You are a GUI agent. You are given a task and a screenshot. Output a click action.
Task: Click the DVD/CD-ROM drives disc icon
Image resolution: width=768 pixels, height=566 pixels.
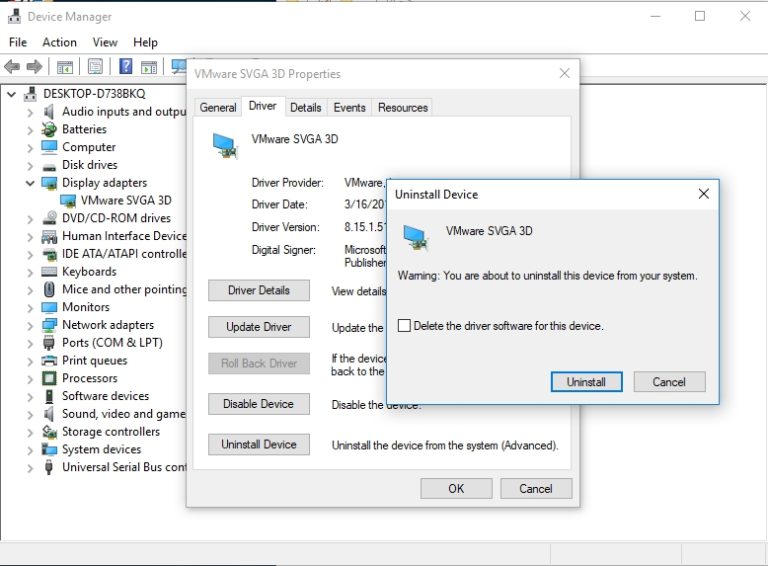point(49,218)
